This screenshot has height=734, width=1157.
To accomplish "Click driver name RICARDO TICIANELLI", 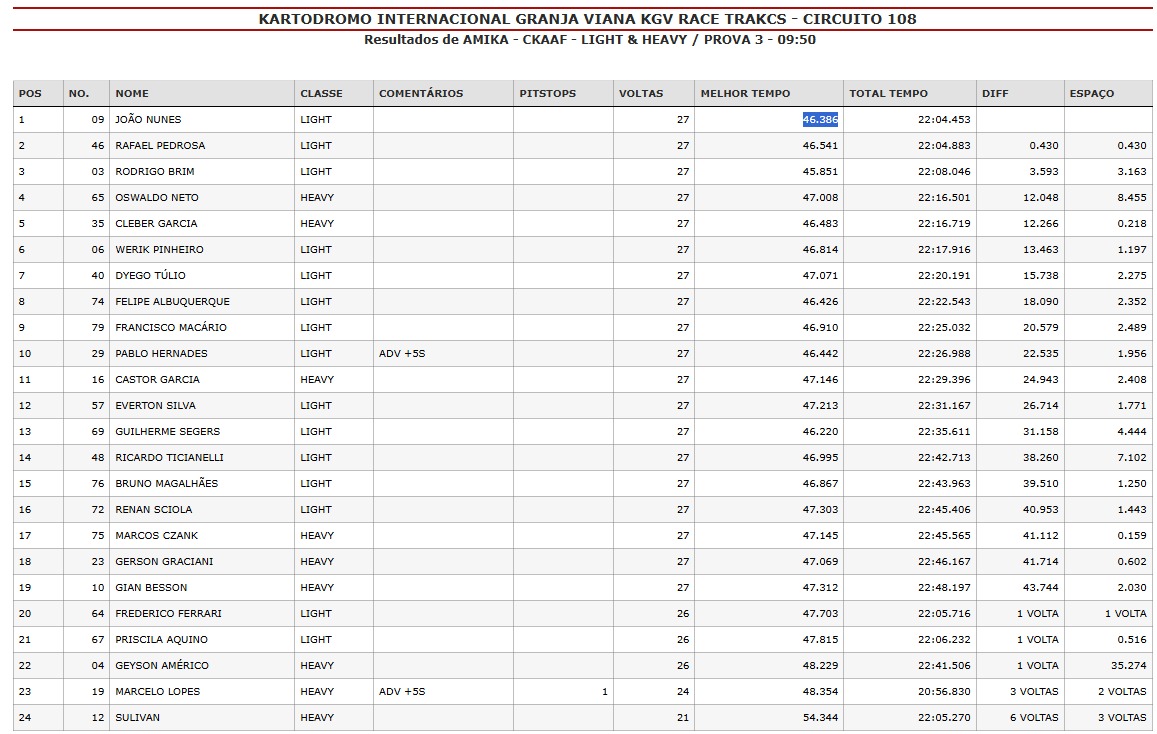I will pos(169,457).
